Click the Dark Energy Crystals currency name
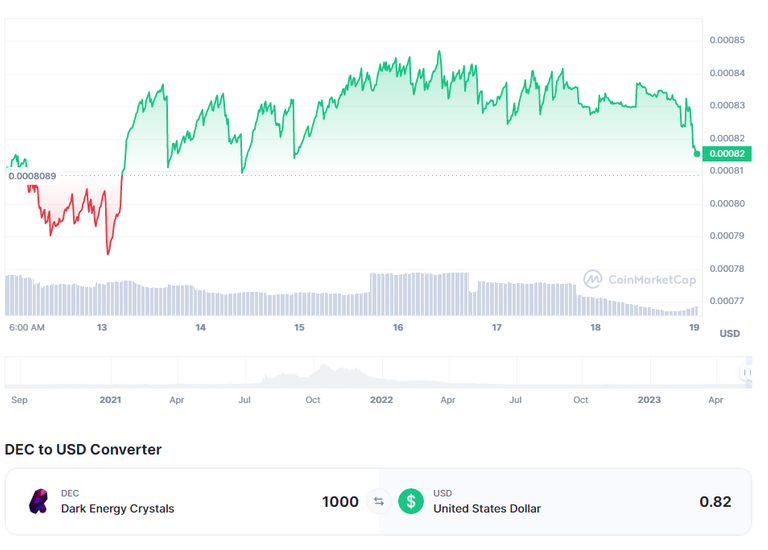 tap(118, 509)
